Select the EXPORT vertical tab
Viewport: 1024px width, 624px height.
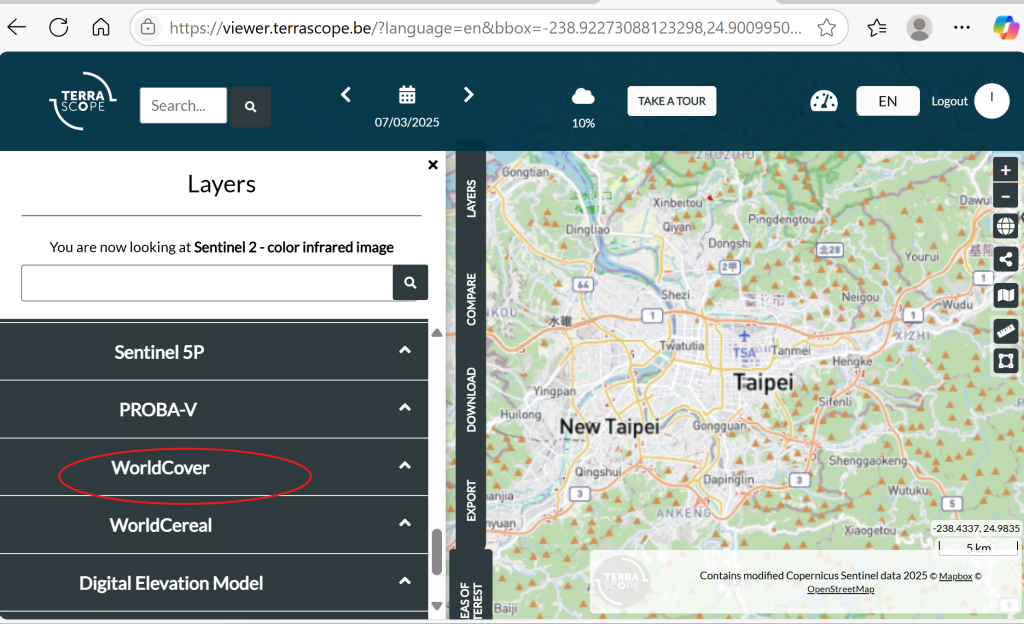coord(471,501)
